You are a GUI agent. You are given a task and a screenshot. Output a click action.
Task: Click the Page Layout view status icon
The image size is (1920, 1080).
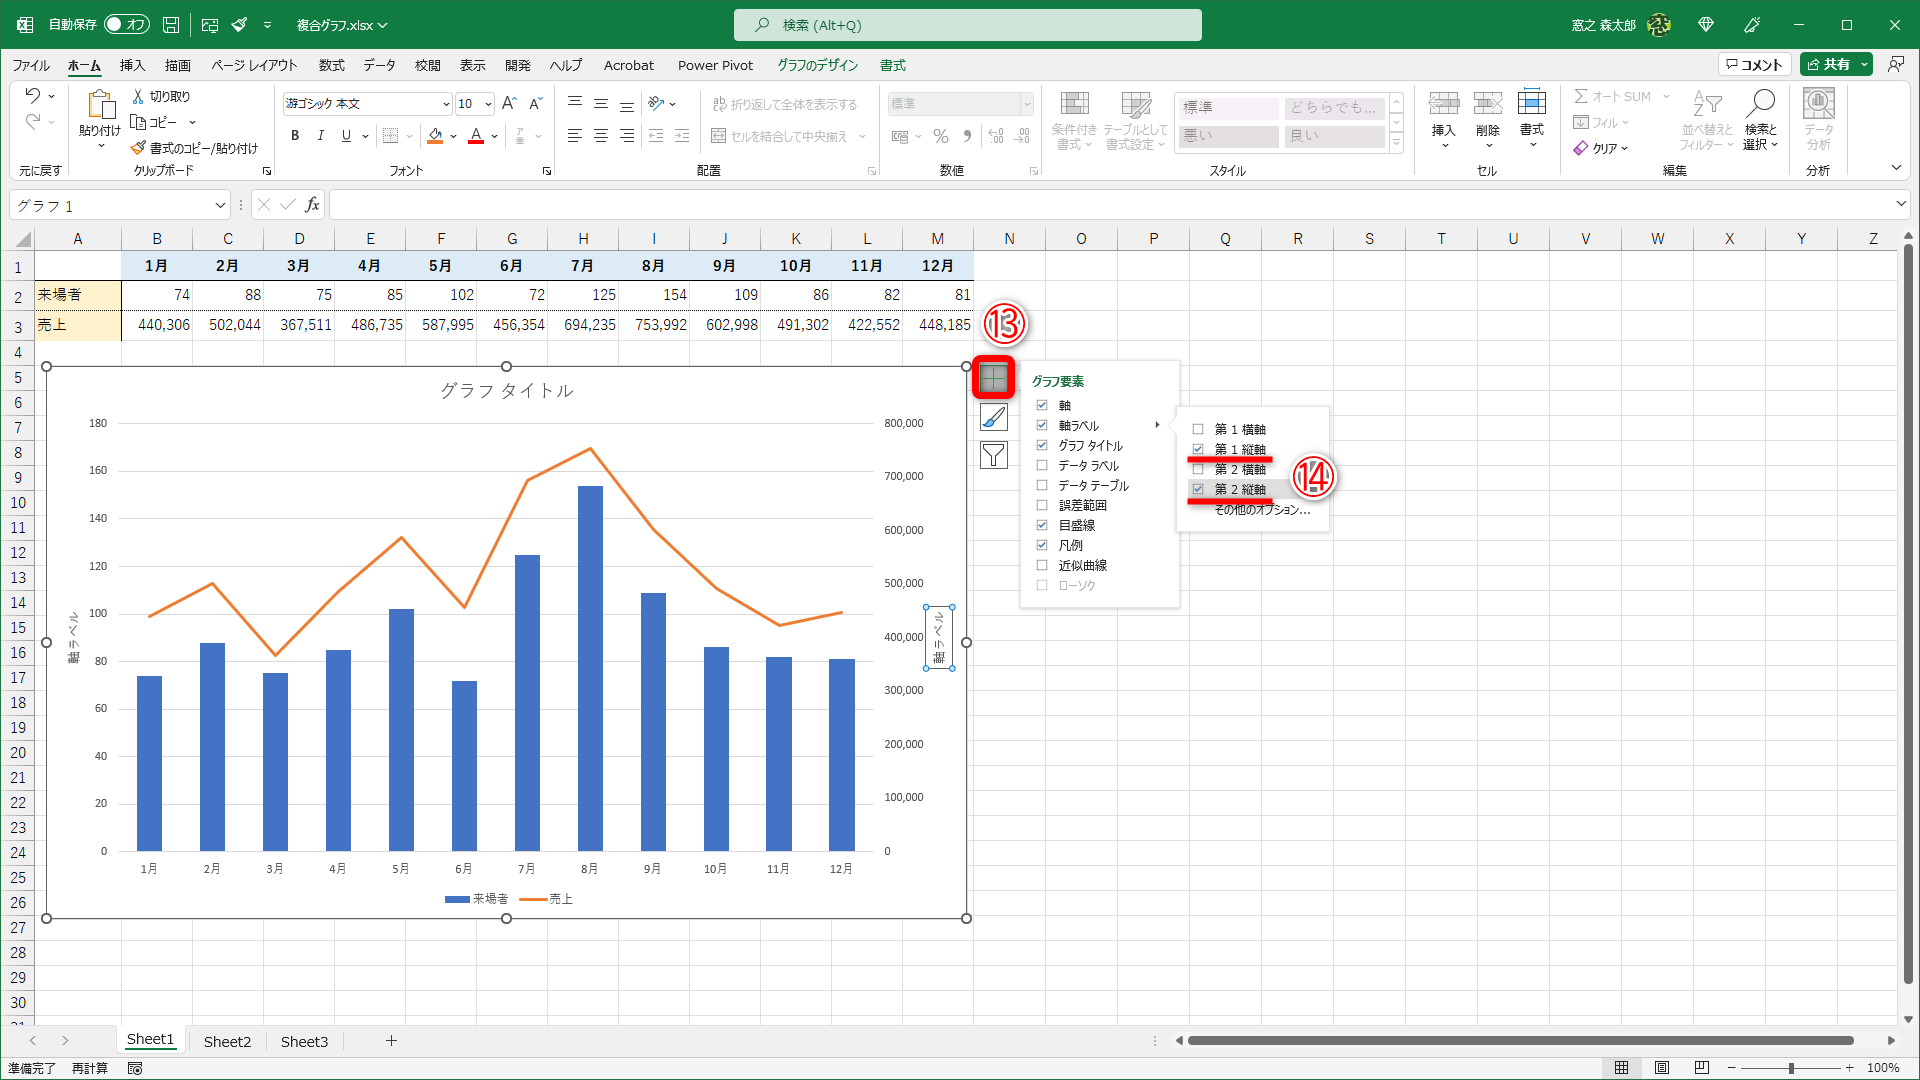point(1661,1068)
